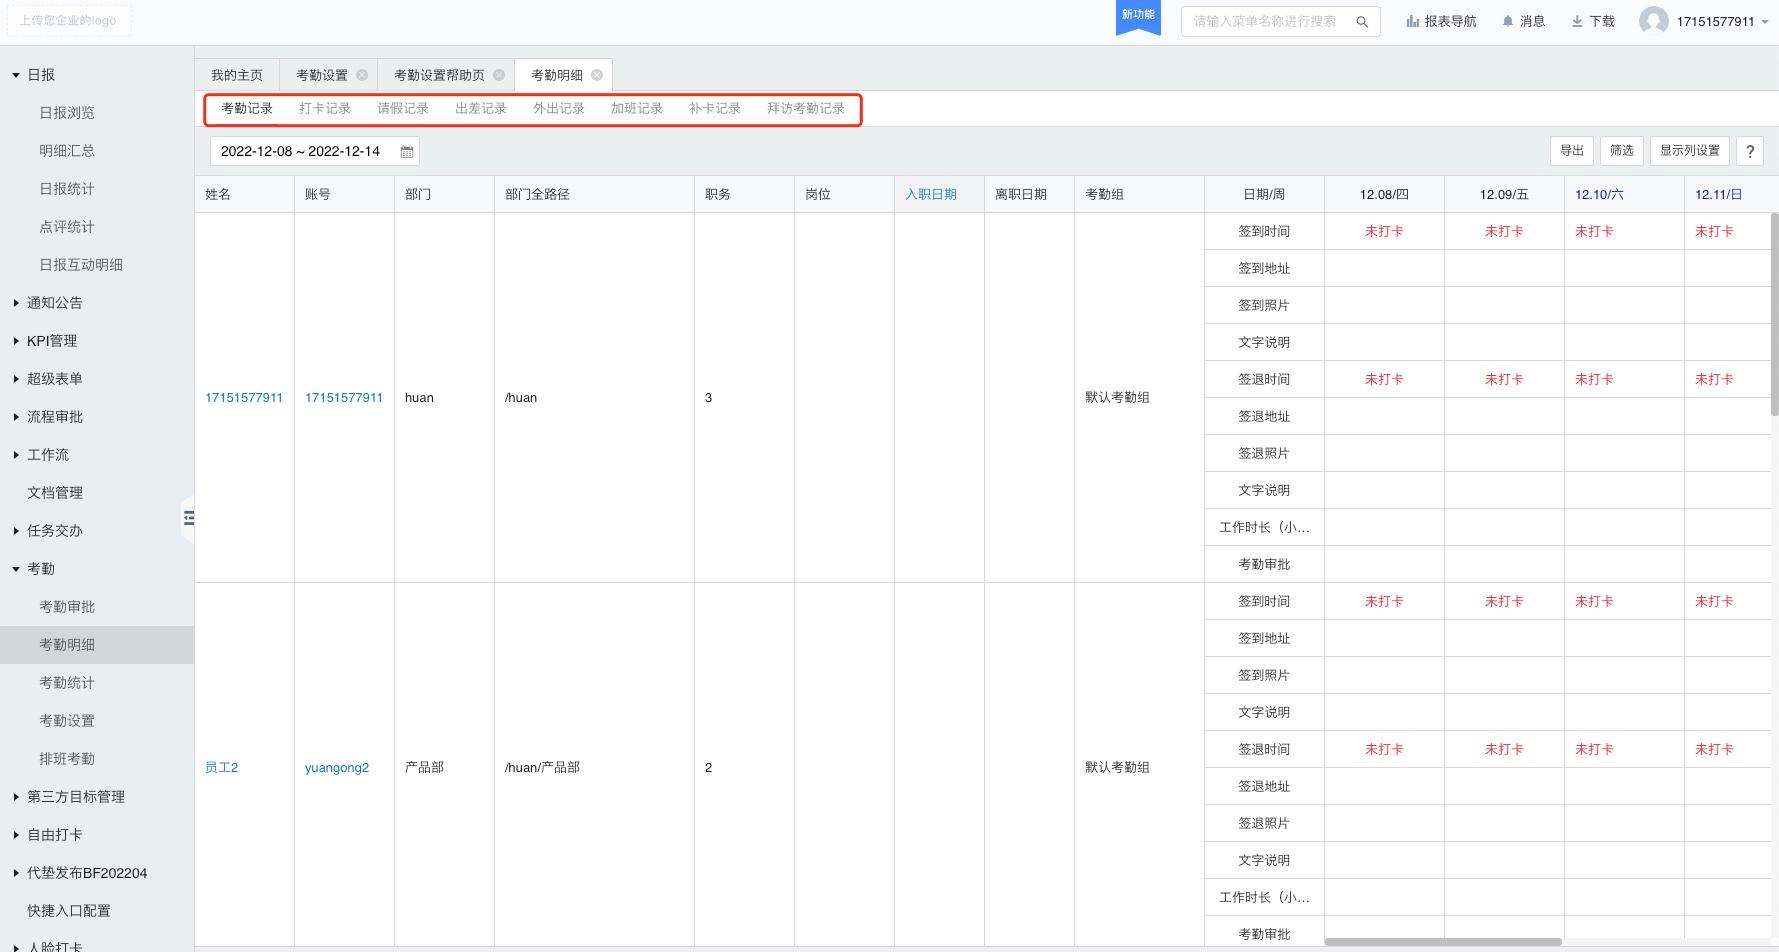The height and width of the screenshot is (952, 1779).
Task: Click the 导出 button
Action: tap(1571, 151)
